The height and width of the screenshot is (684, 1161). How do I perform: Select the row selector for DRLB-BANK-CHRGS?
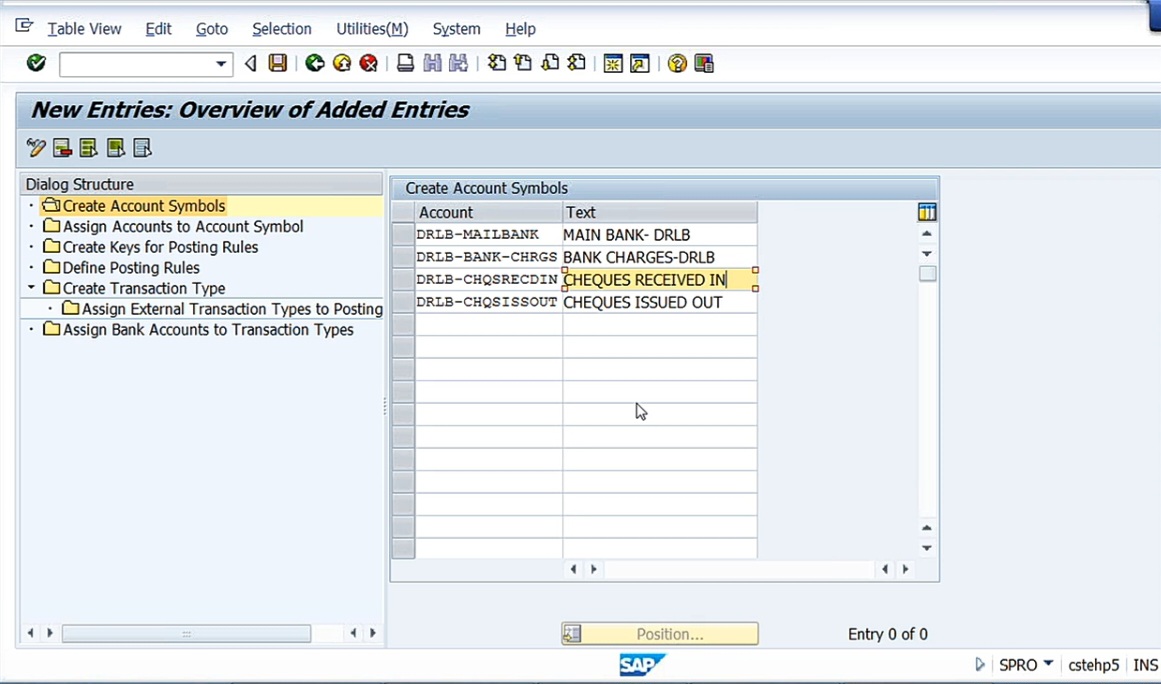(x=404, y=257)
